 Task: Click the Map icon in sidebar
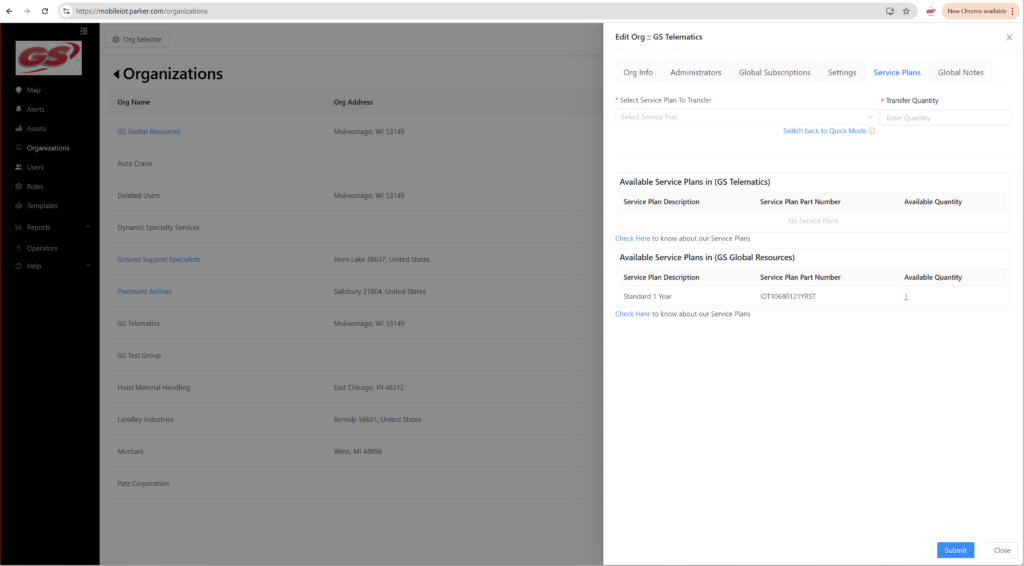[x=19, y=90]
